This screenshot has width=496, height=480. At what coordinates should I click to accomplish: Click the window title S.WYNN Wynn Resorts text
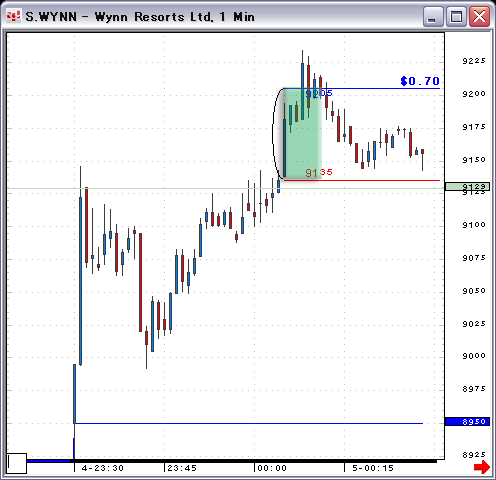click(x=140, y=17)
